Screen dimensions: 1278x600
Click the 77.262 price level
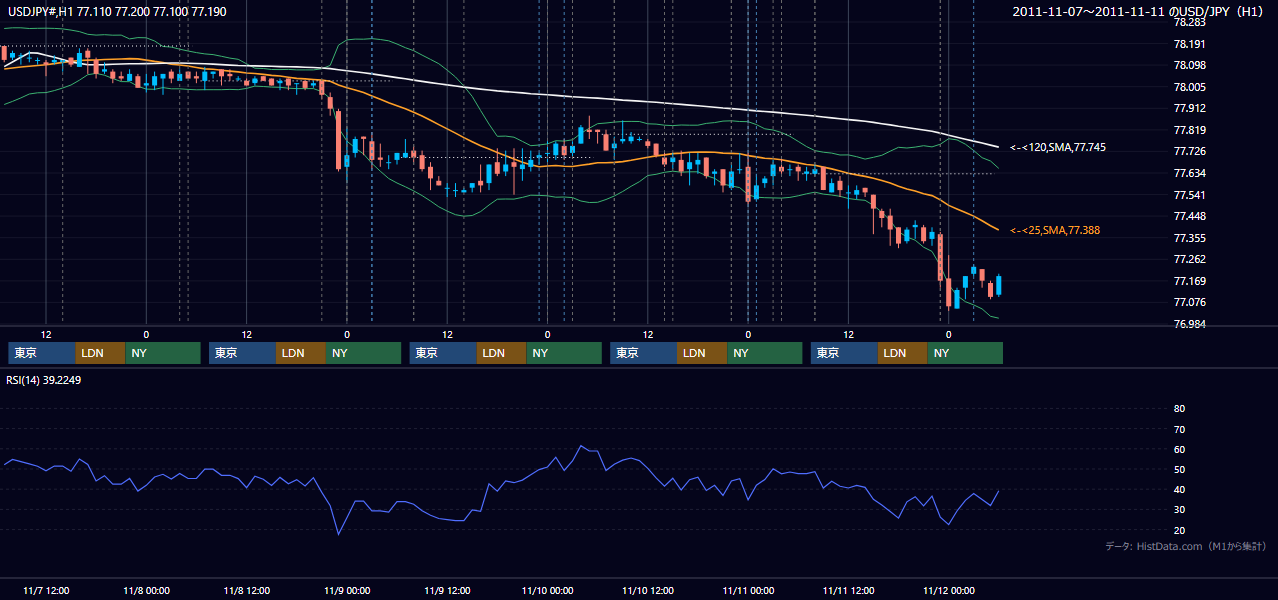click(1189, 259)
